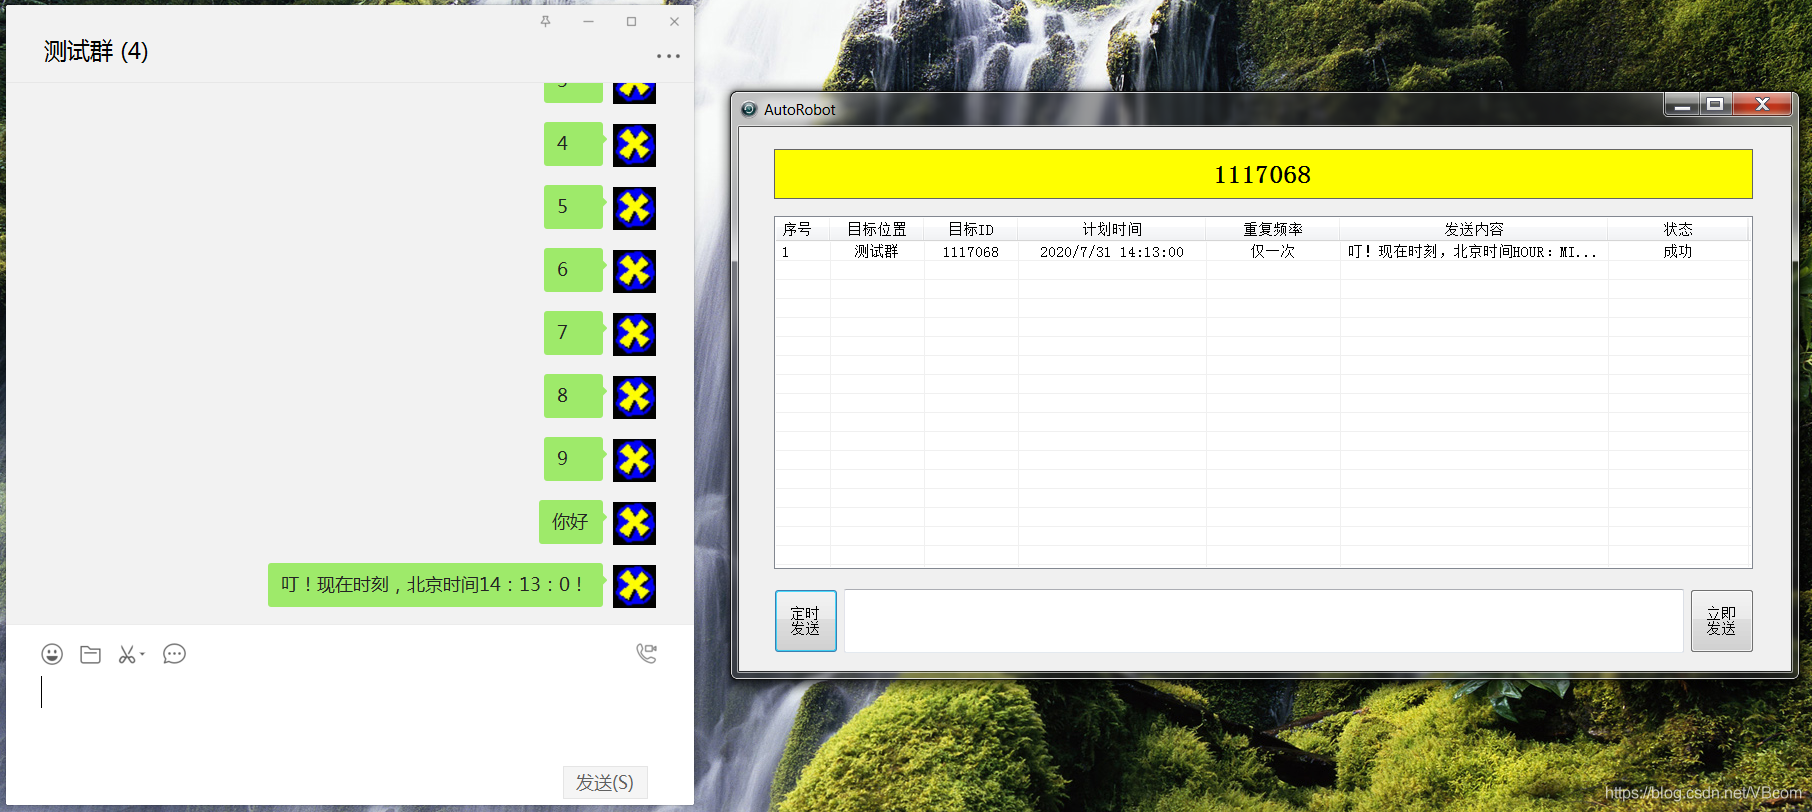Maximize the AutoRobot window
Image resolution: width=1812 pixels, height=812 pixels.
(x=1716, y=105)
